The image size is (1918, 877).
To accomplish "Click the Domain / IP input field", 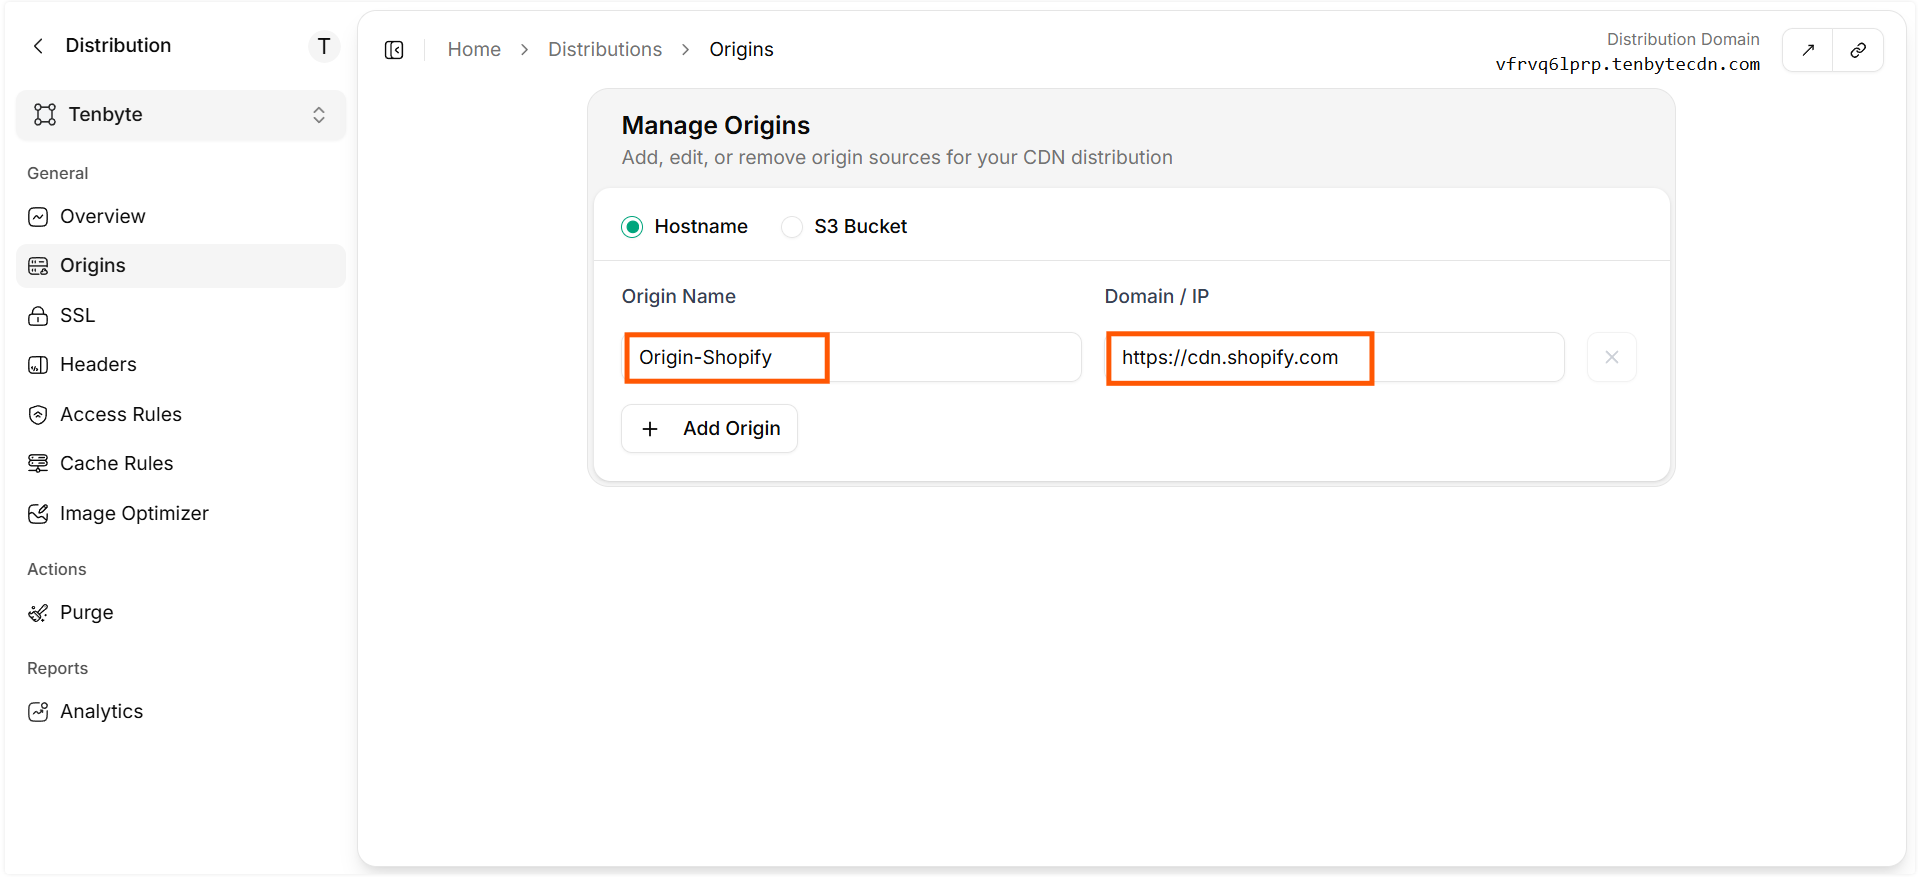I will [x=1335, y=357].
